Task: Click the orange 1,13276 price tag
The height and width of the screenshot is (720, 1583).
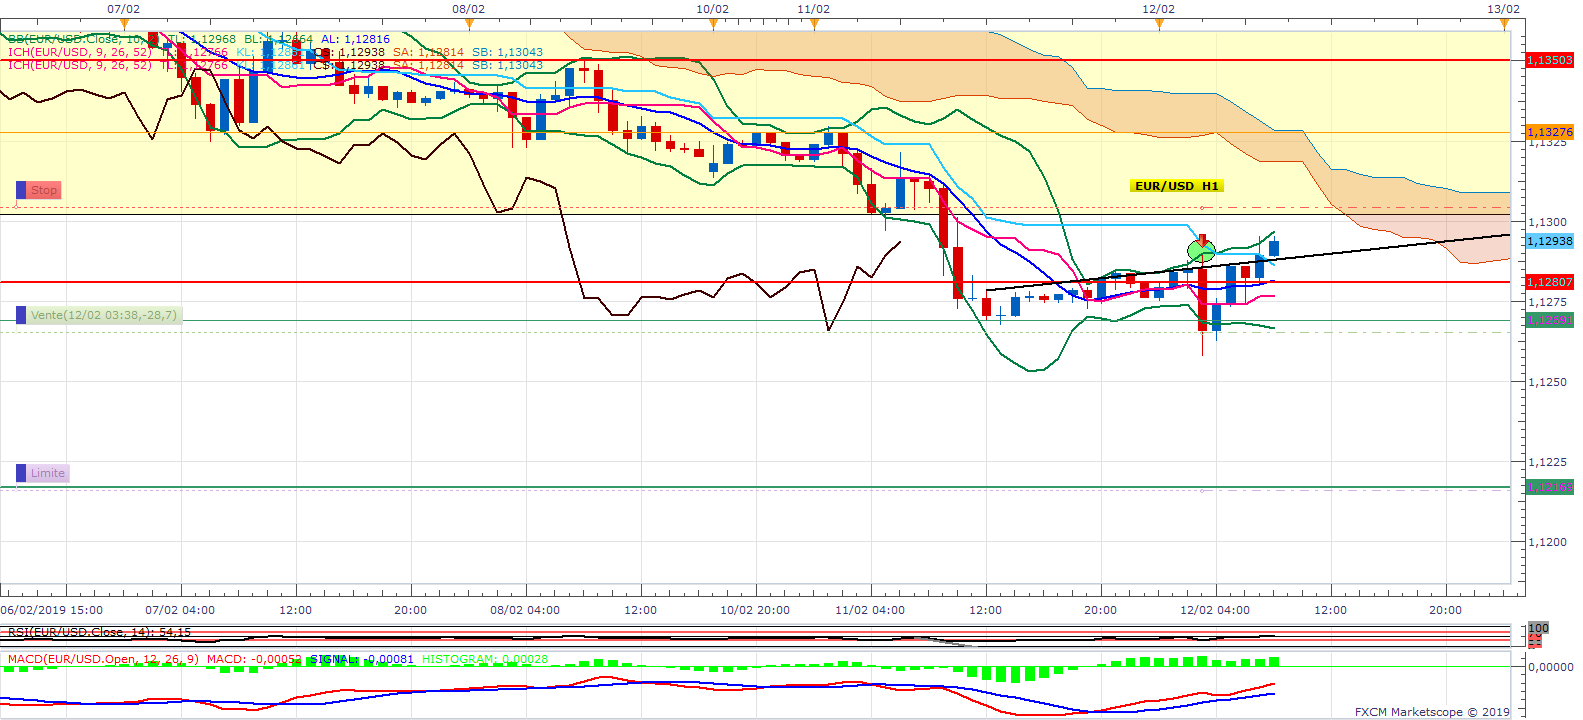Action: (1550, 132)
